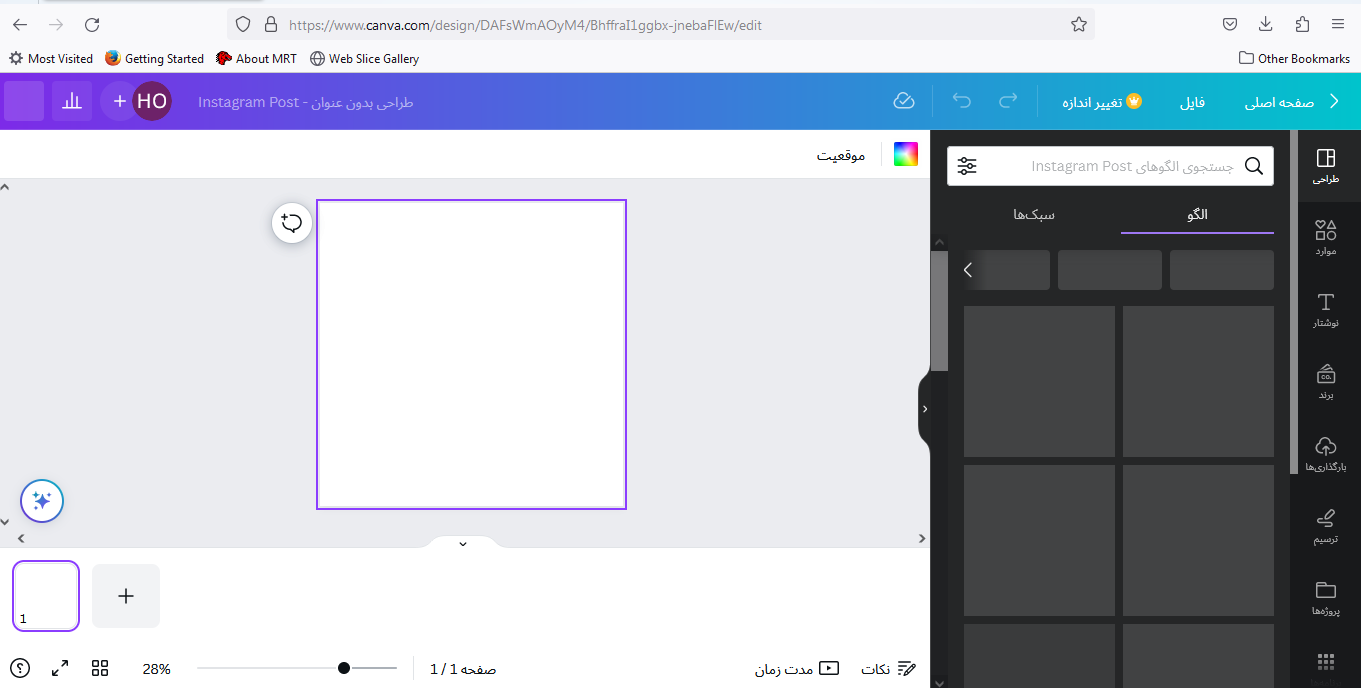This screenshot has width=1361, height=688.
Task: Go back to previous page in browser
Action: (20, 24)
